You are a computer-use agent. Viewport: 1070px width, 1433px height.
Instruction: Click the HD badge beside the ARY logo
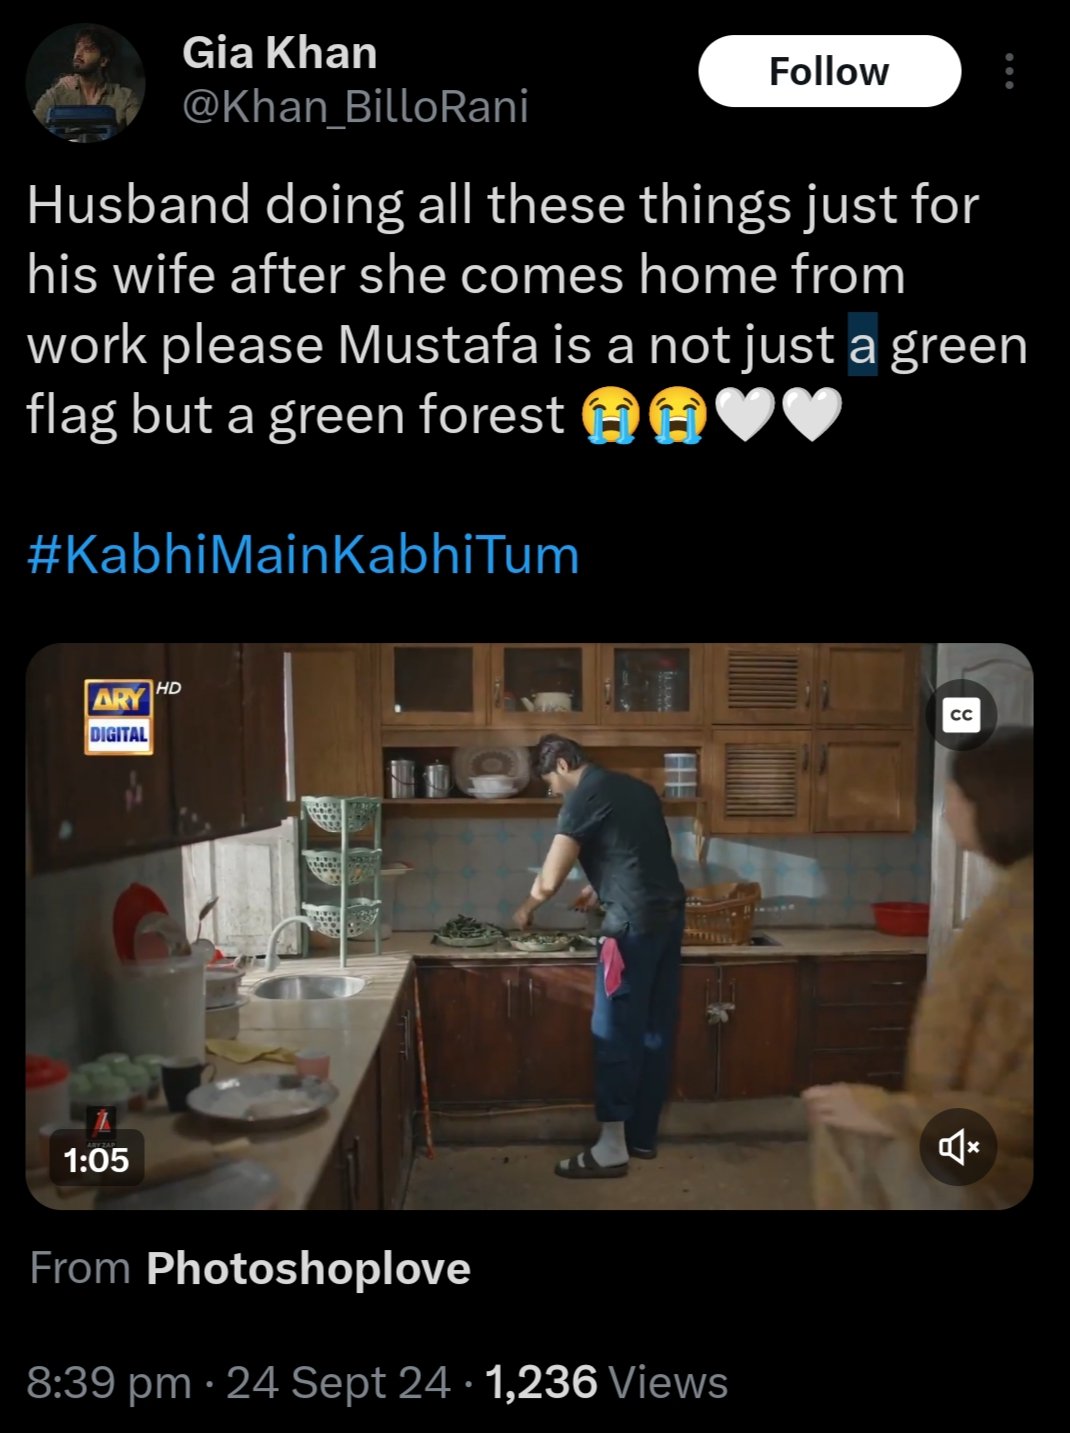[x=168, y=688]
